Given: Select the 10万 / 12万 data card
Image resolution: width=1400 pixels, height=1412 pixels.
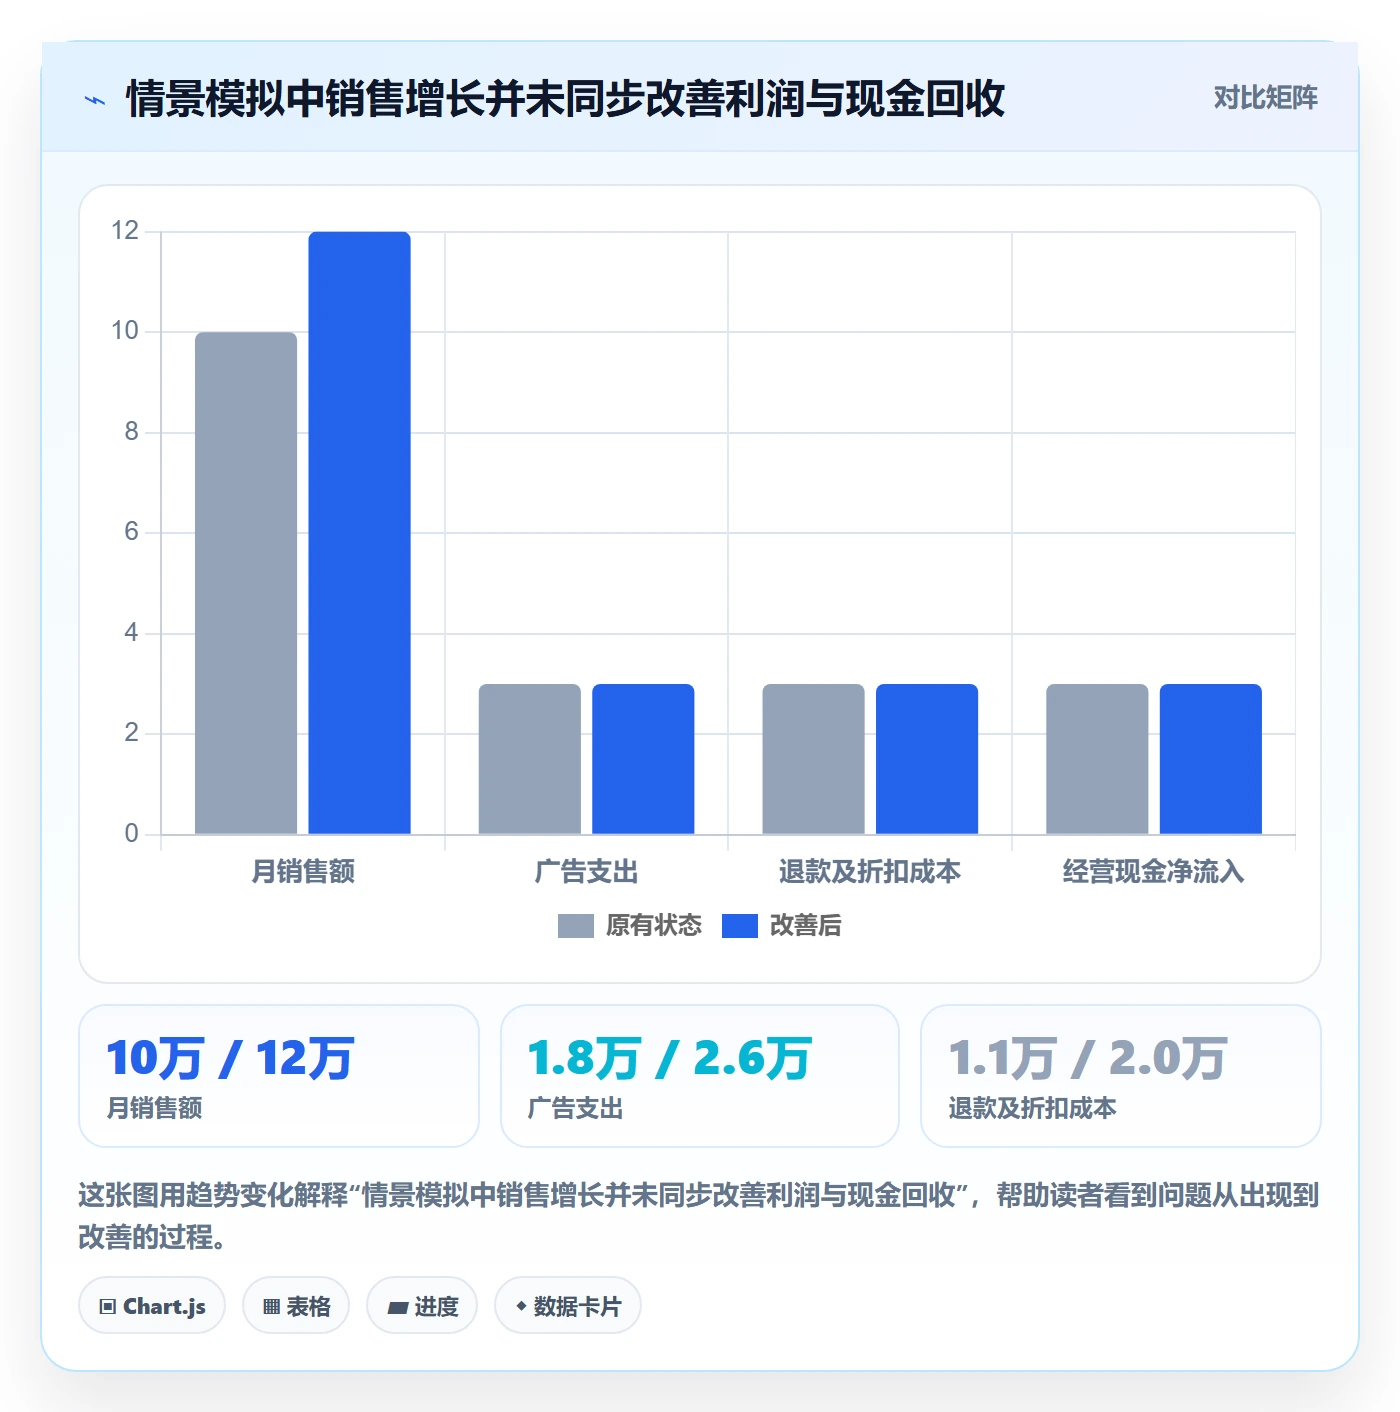Looking at the screenshot, I should [x=279, y=1076].
